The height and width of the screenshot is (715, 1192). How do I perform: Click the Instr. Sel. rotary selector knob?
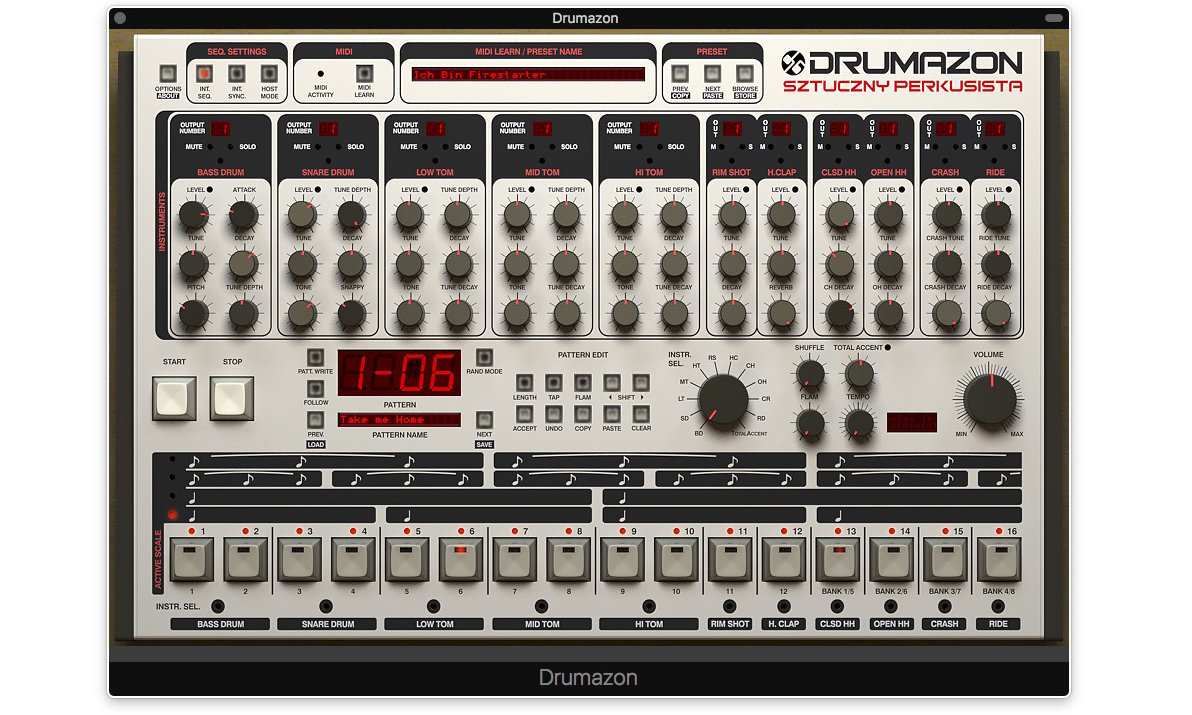[x=722, y=400]
